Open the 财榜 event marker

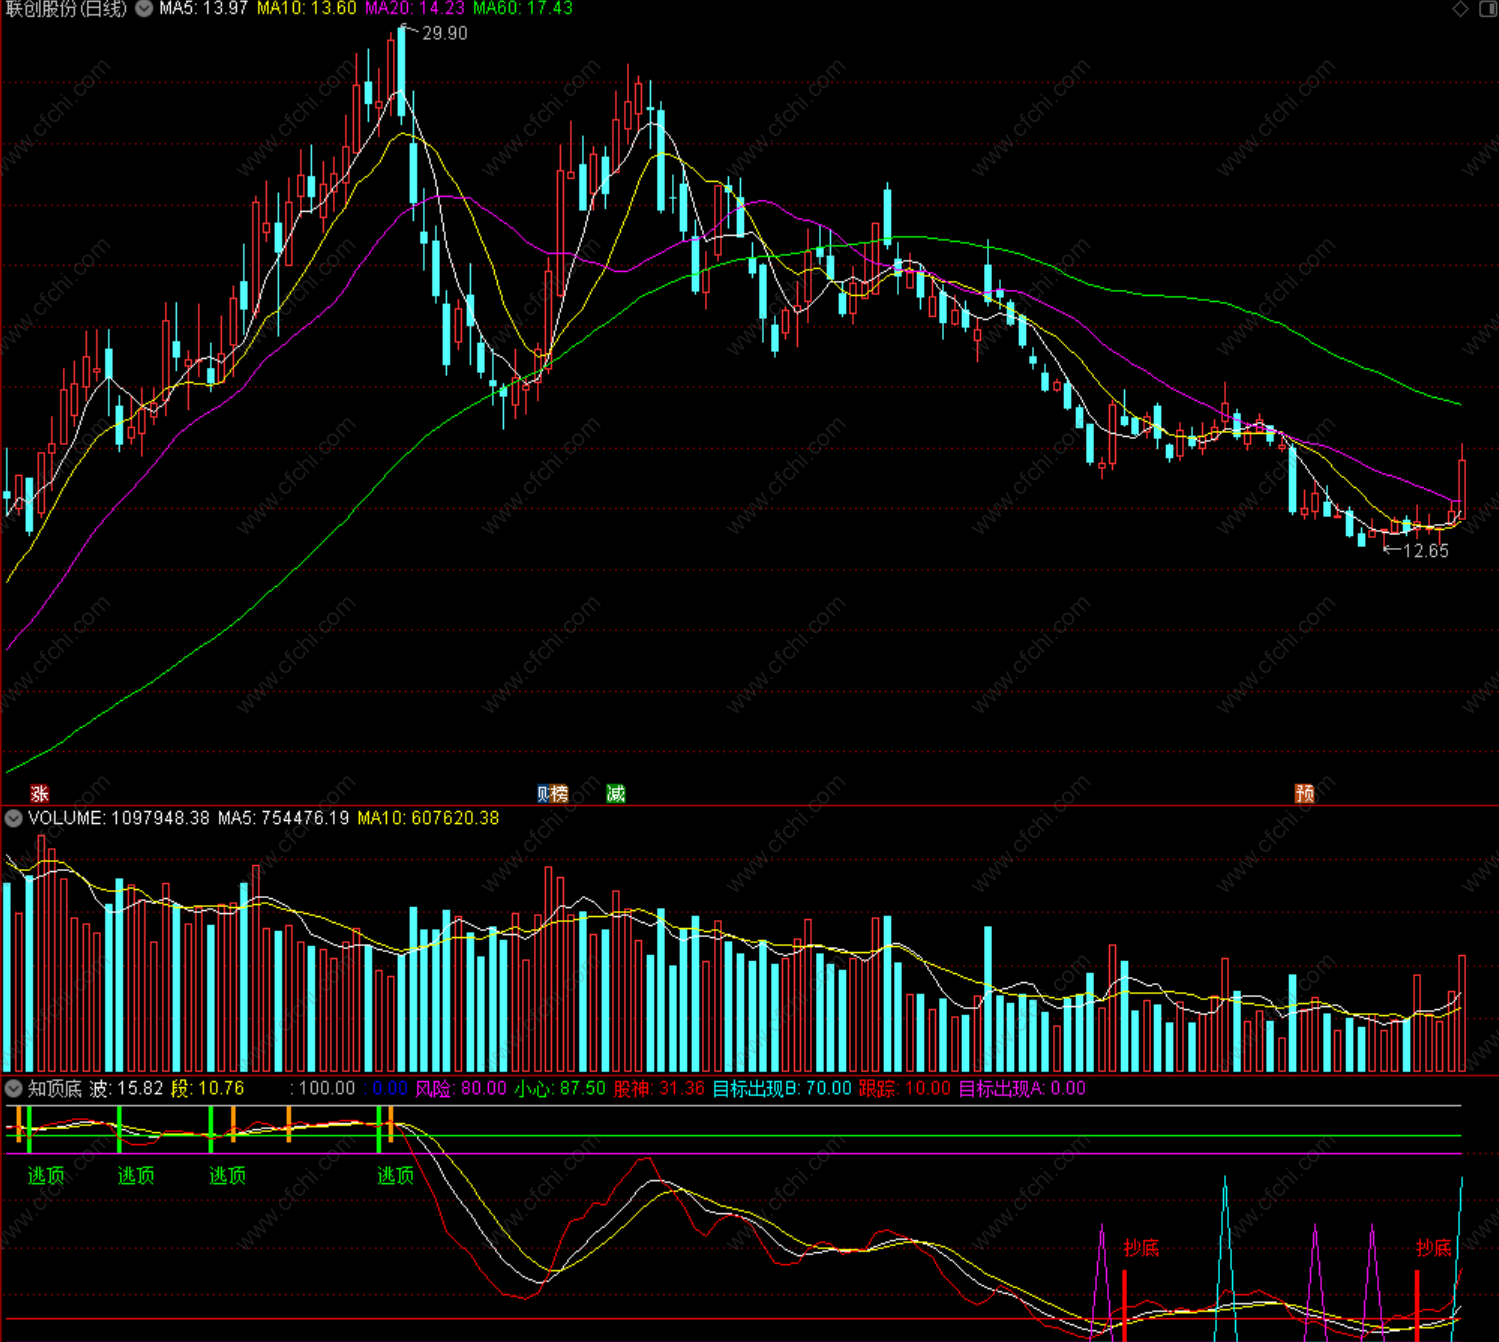pos(552,793)
